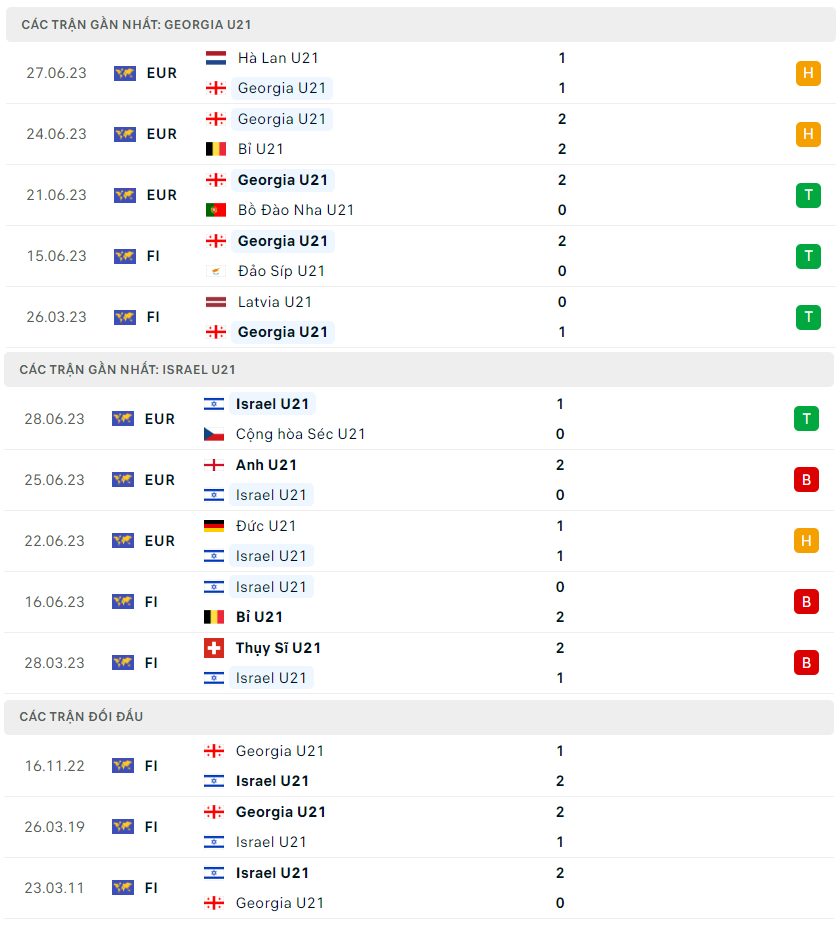The width and height of the screenshot is (840, 926).
Task: Click the Portugal flag next to Bồ Đào Nha U21
Action: tap(216, 210)
